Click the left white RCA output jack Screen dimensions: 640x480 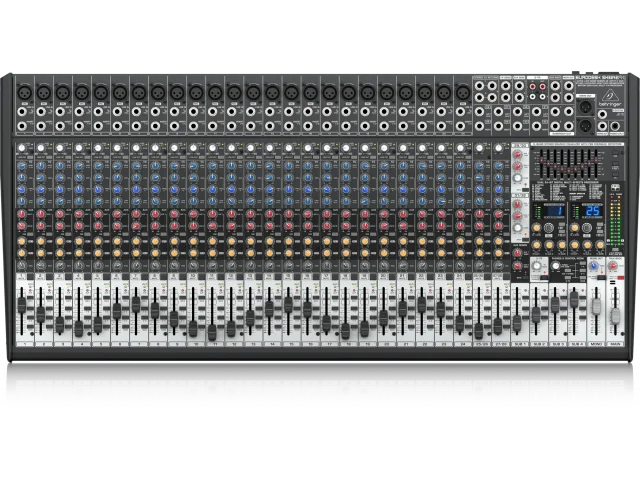(533, 97)
